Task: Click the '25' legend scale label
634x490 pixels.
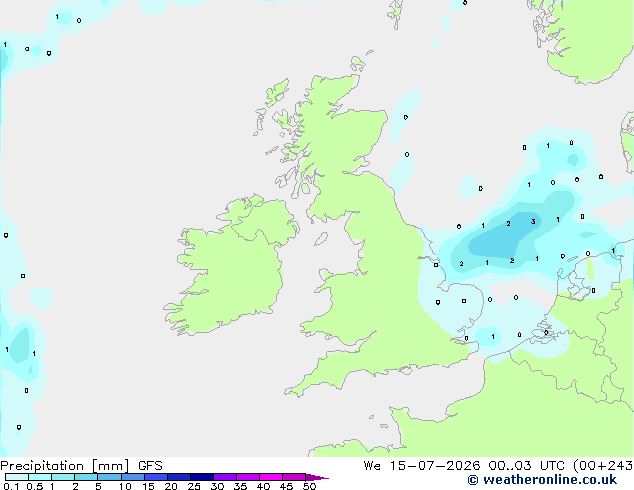Action: pyautogui.click(x=194, y=486)
